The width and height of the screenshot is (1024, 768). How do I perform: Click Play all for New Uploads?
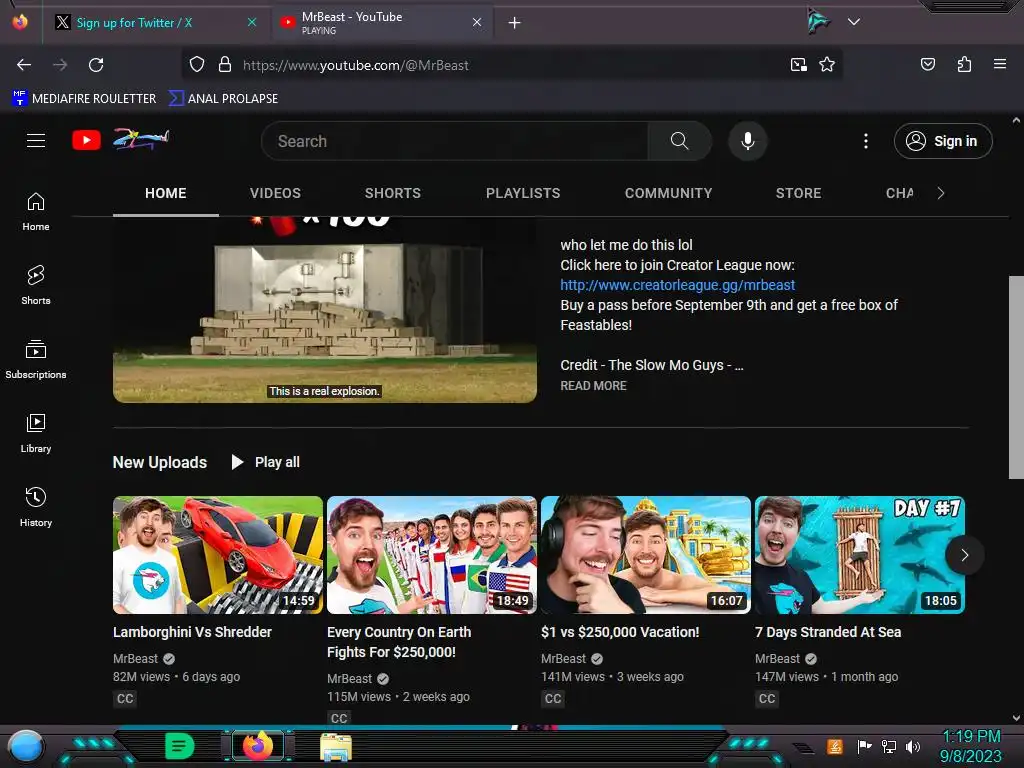266,462
